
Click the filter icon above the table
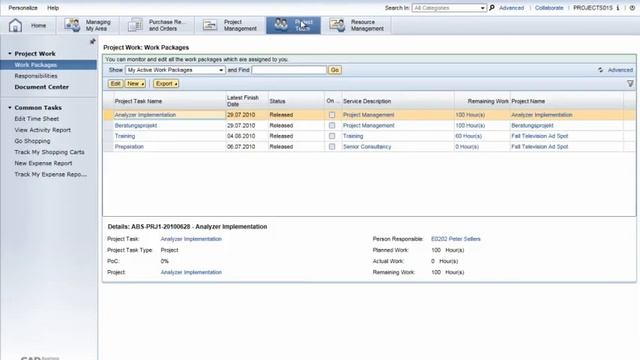[x=630, y=84]
